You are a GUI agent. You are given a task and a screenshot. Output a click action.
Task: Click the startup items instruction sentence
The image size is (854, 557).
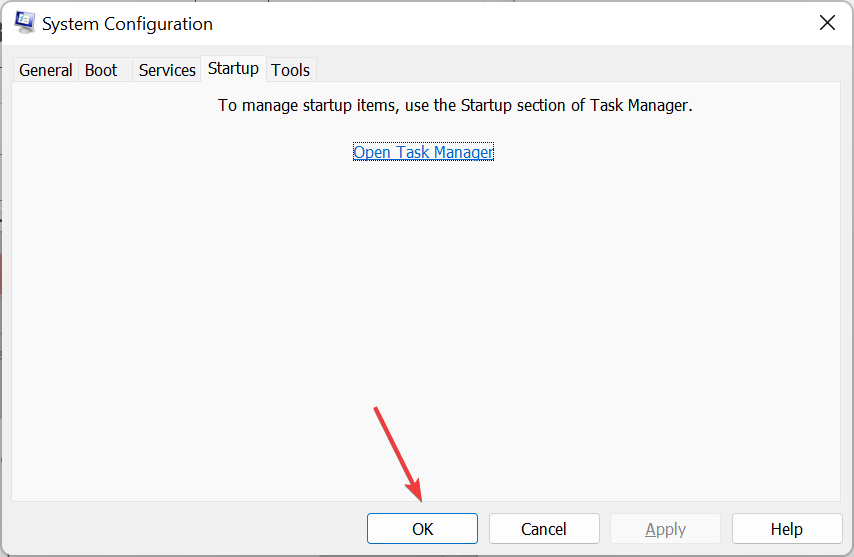(455, 105)
